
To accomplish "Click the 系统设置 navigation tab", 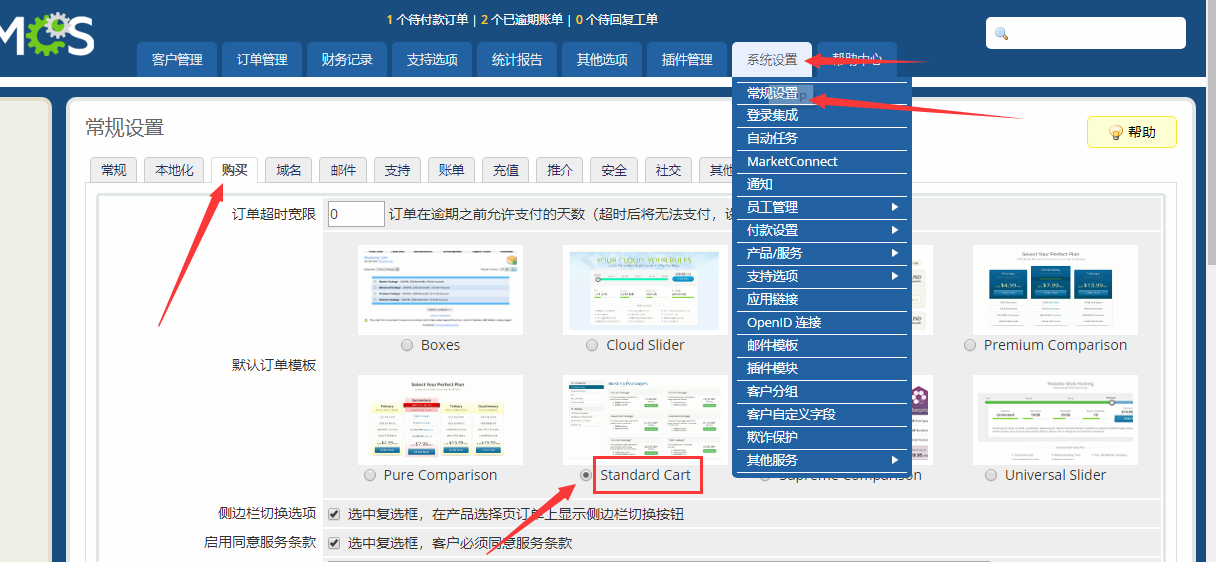I will (x=772, y=59).
